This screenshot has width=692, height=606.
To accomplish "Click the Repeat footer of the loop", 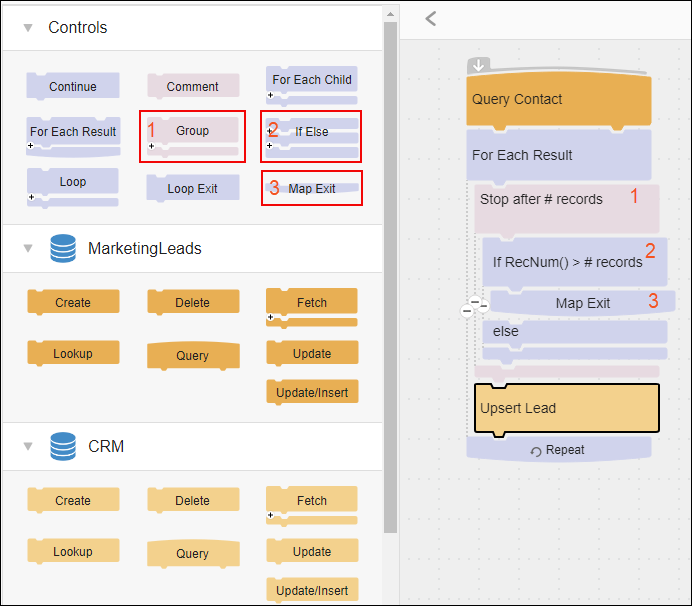I will (x=559, y=450).
